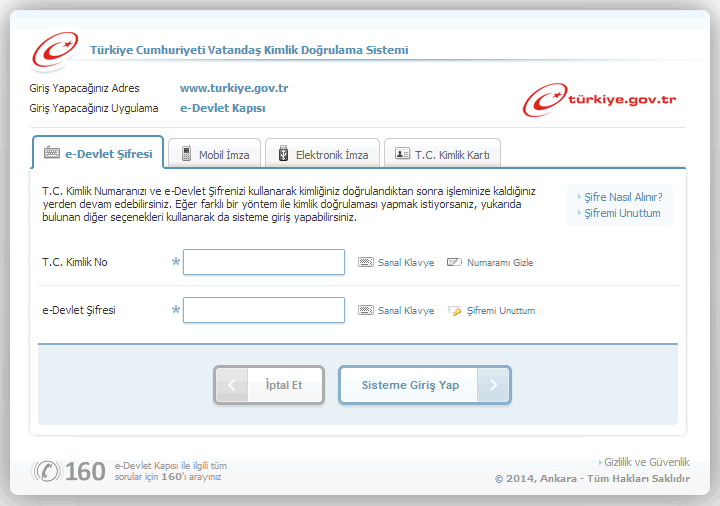Open Sanal Klavye for T.C. Kimlik No
This screenshot has width=720, height=506.
[x=406, y=263]
